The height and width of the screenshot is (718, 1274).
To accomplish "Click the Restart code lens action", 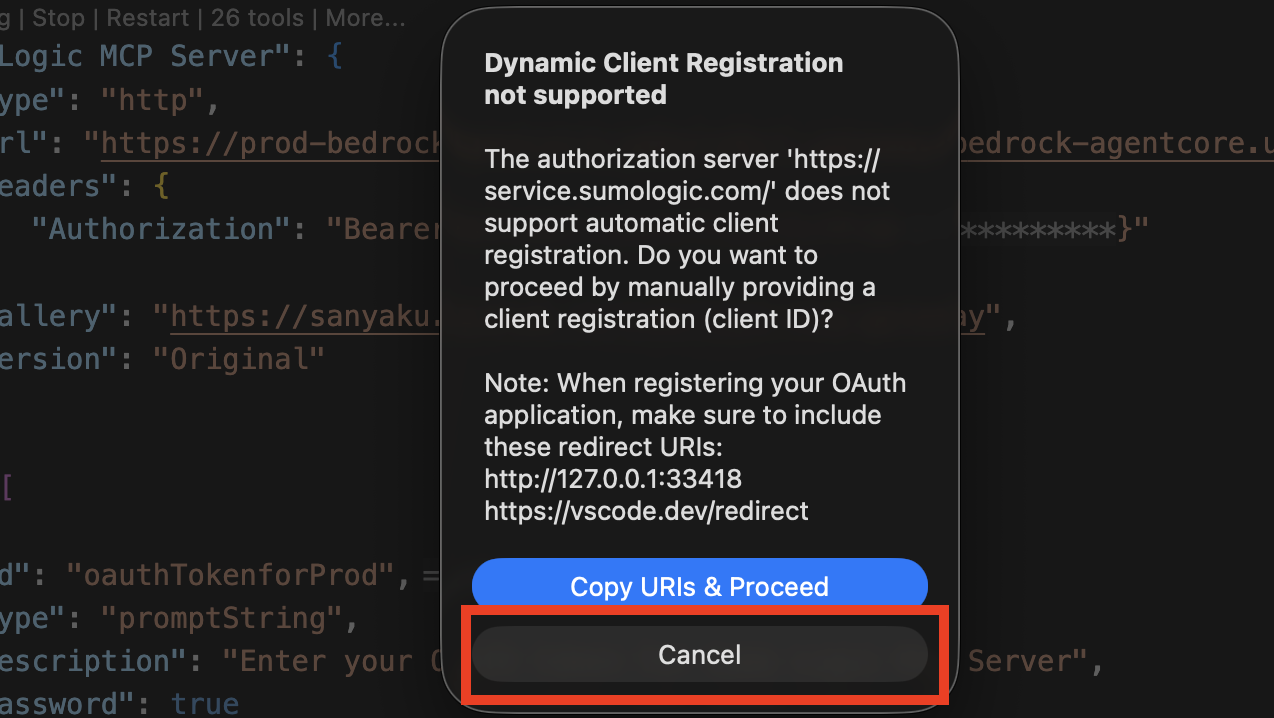I will (x=148, y=18).
